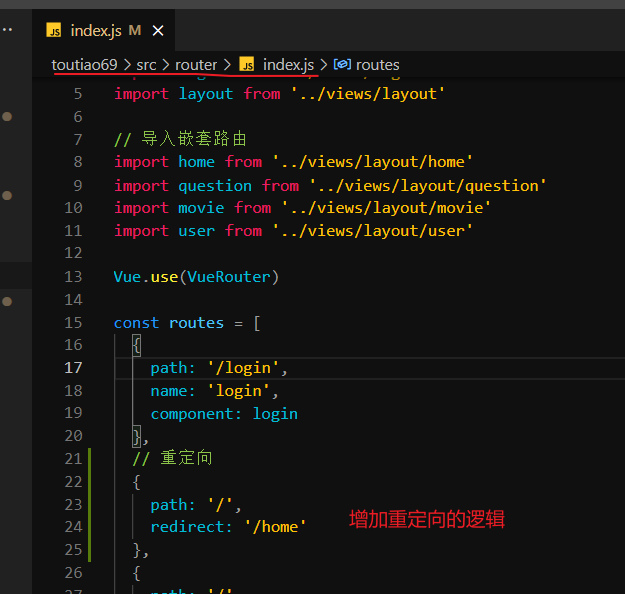Click the JS icon in the breadcrumb

coord(247,64)
